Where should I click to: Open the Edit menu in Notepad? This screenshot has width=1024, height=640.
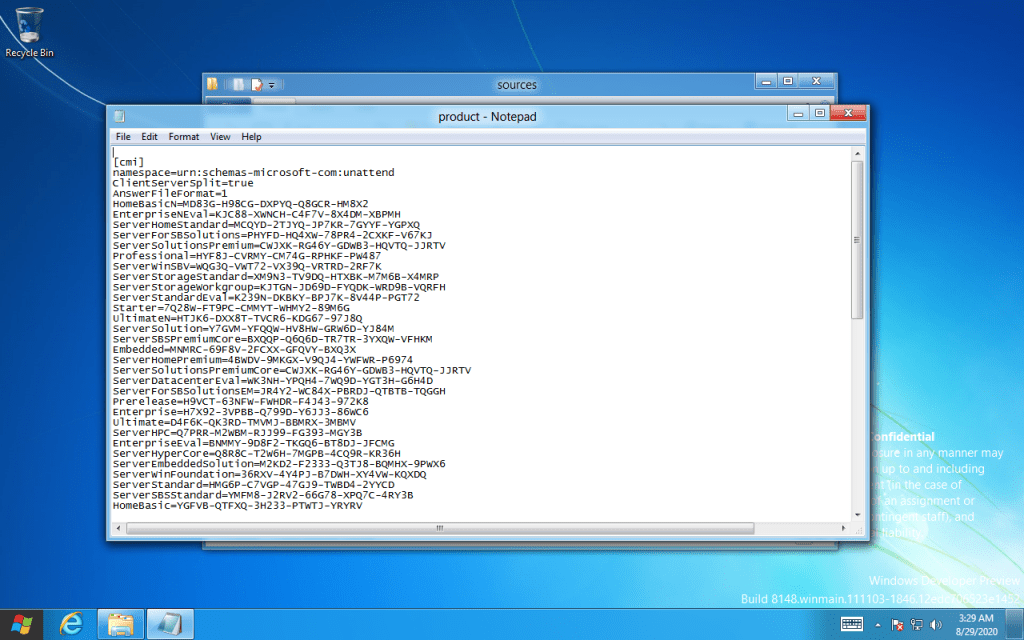tap(149, 137)
